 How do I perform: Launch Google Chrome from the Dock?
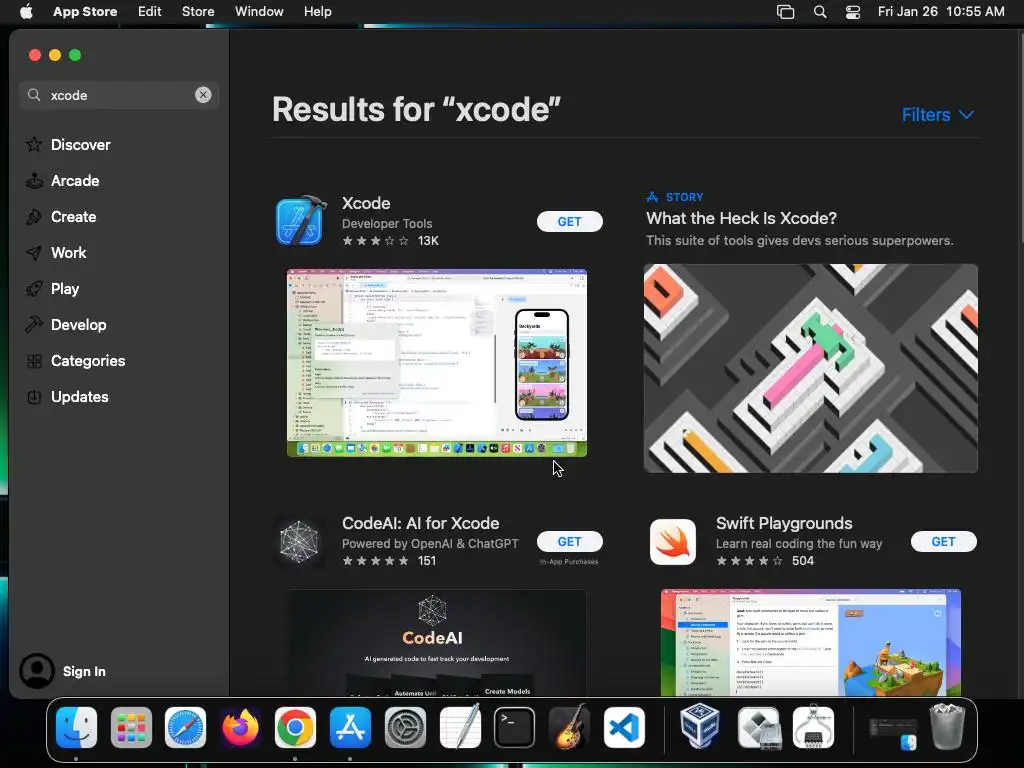tap(295, 727)
